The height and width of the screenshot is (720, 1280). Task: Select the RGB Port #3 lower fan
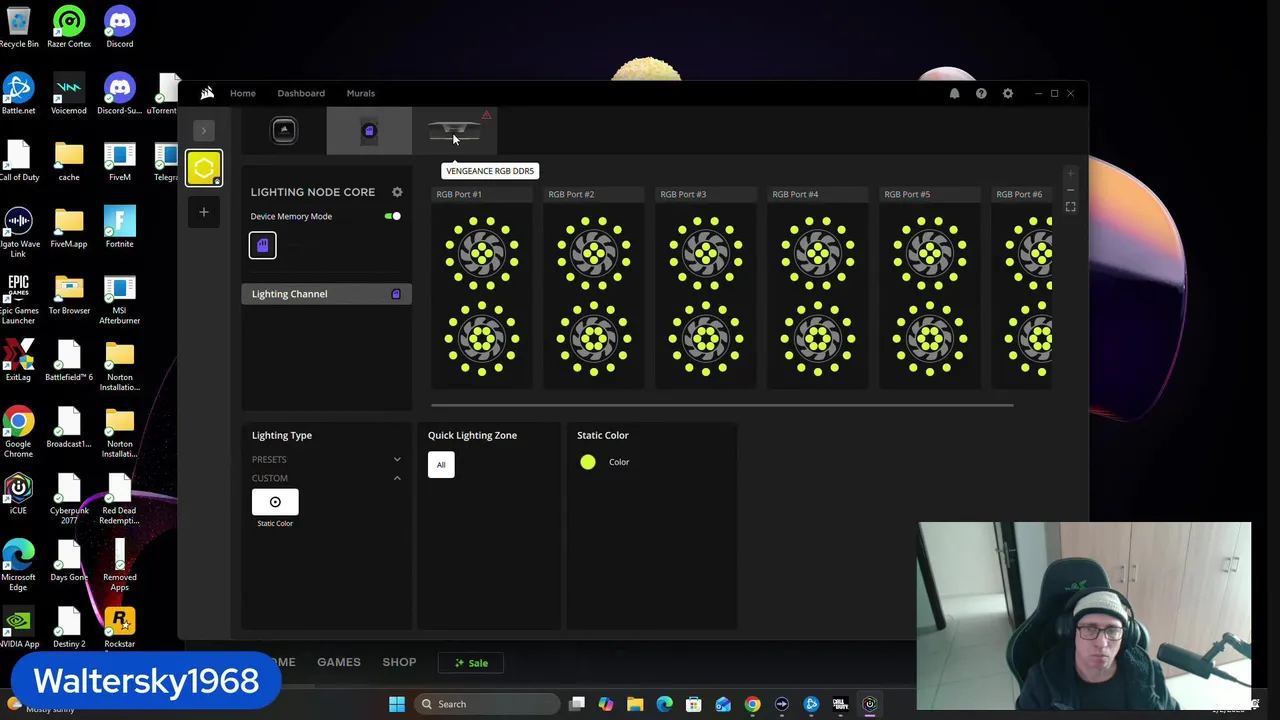click(707, 339)
